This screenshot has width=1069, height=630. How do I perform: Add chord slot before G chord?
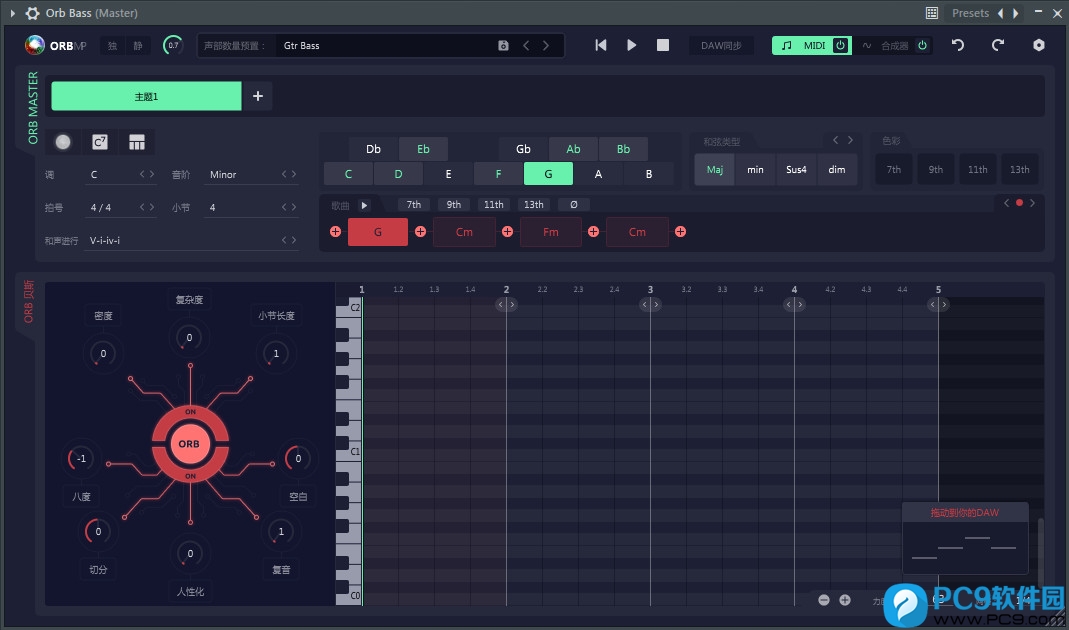[x=335, y=232]
